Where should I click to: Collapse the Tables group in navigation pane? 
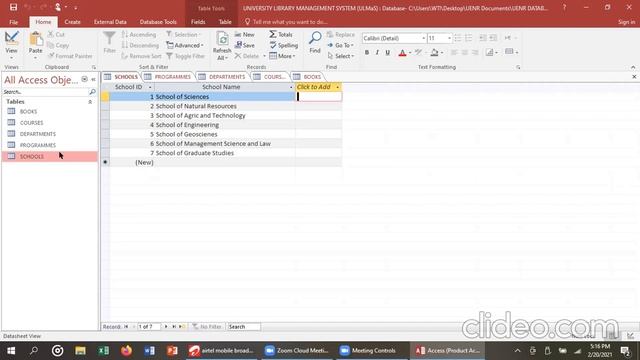[x=90, y=102]
